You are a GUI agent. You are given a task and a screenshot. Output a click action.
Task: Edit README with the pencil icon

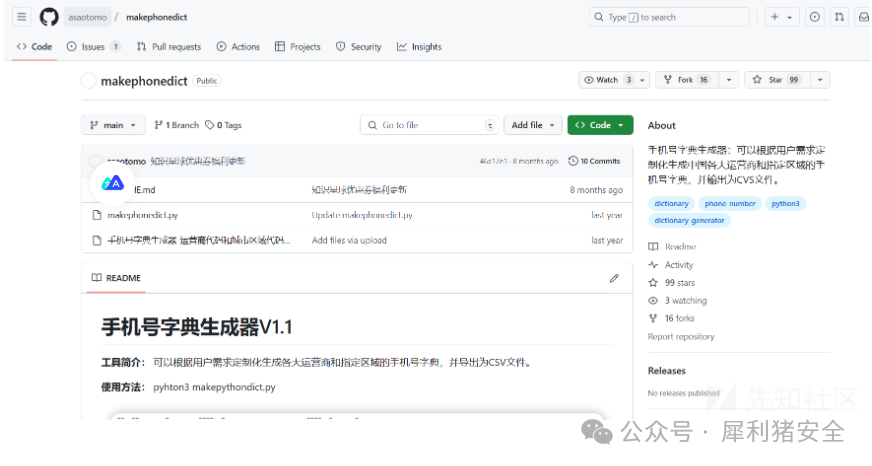[614, 278]
